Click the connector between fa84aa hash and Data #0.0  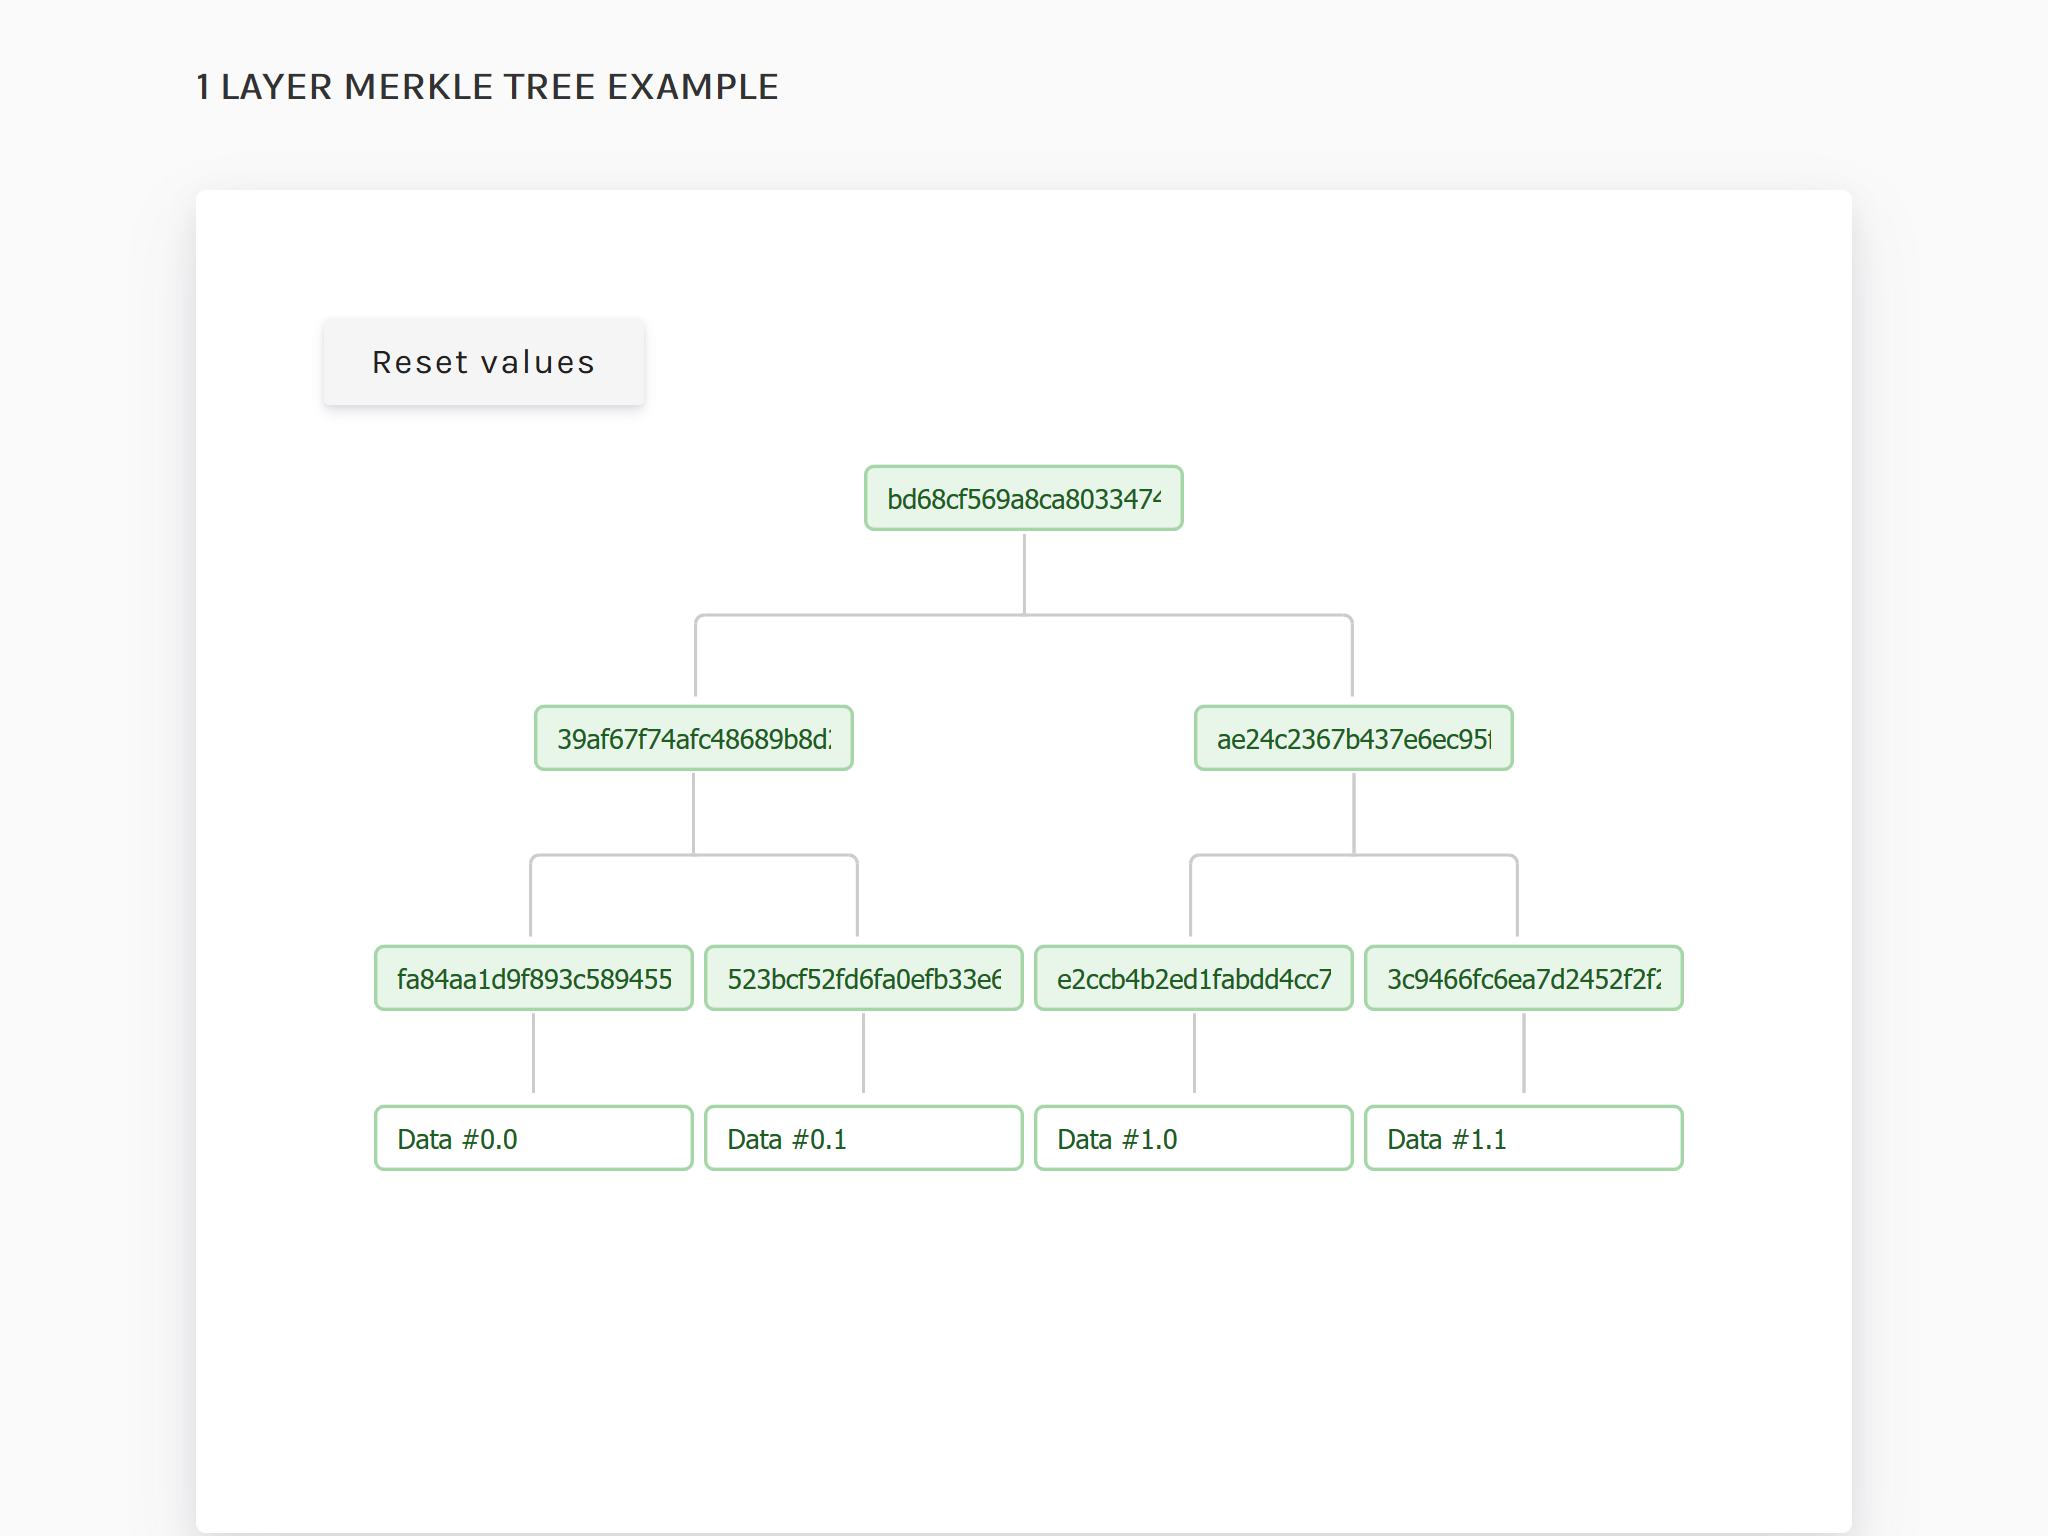[533, 1052]
